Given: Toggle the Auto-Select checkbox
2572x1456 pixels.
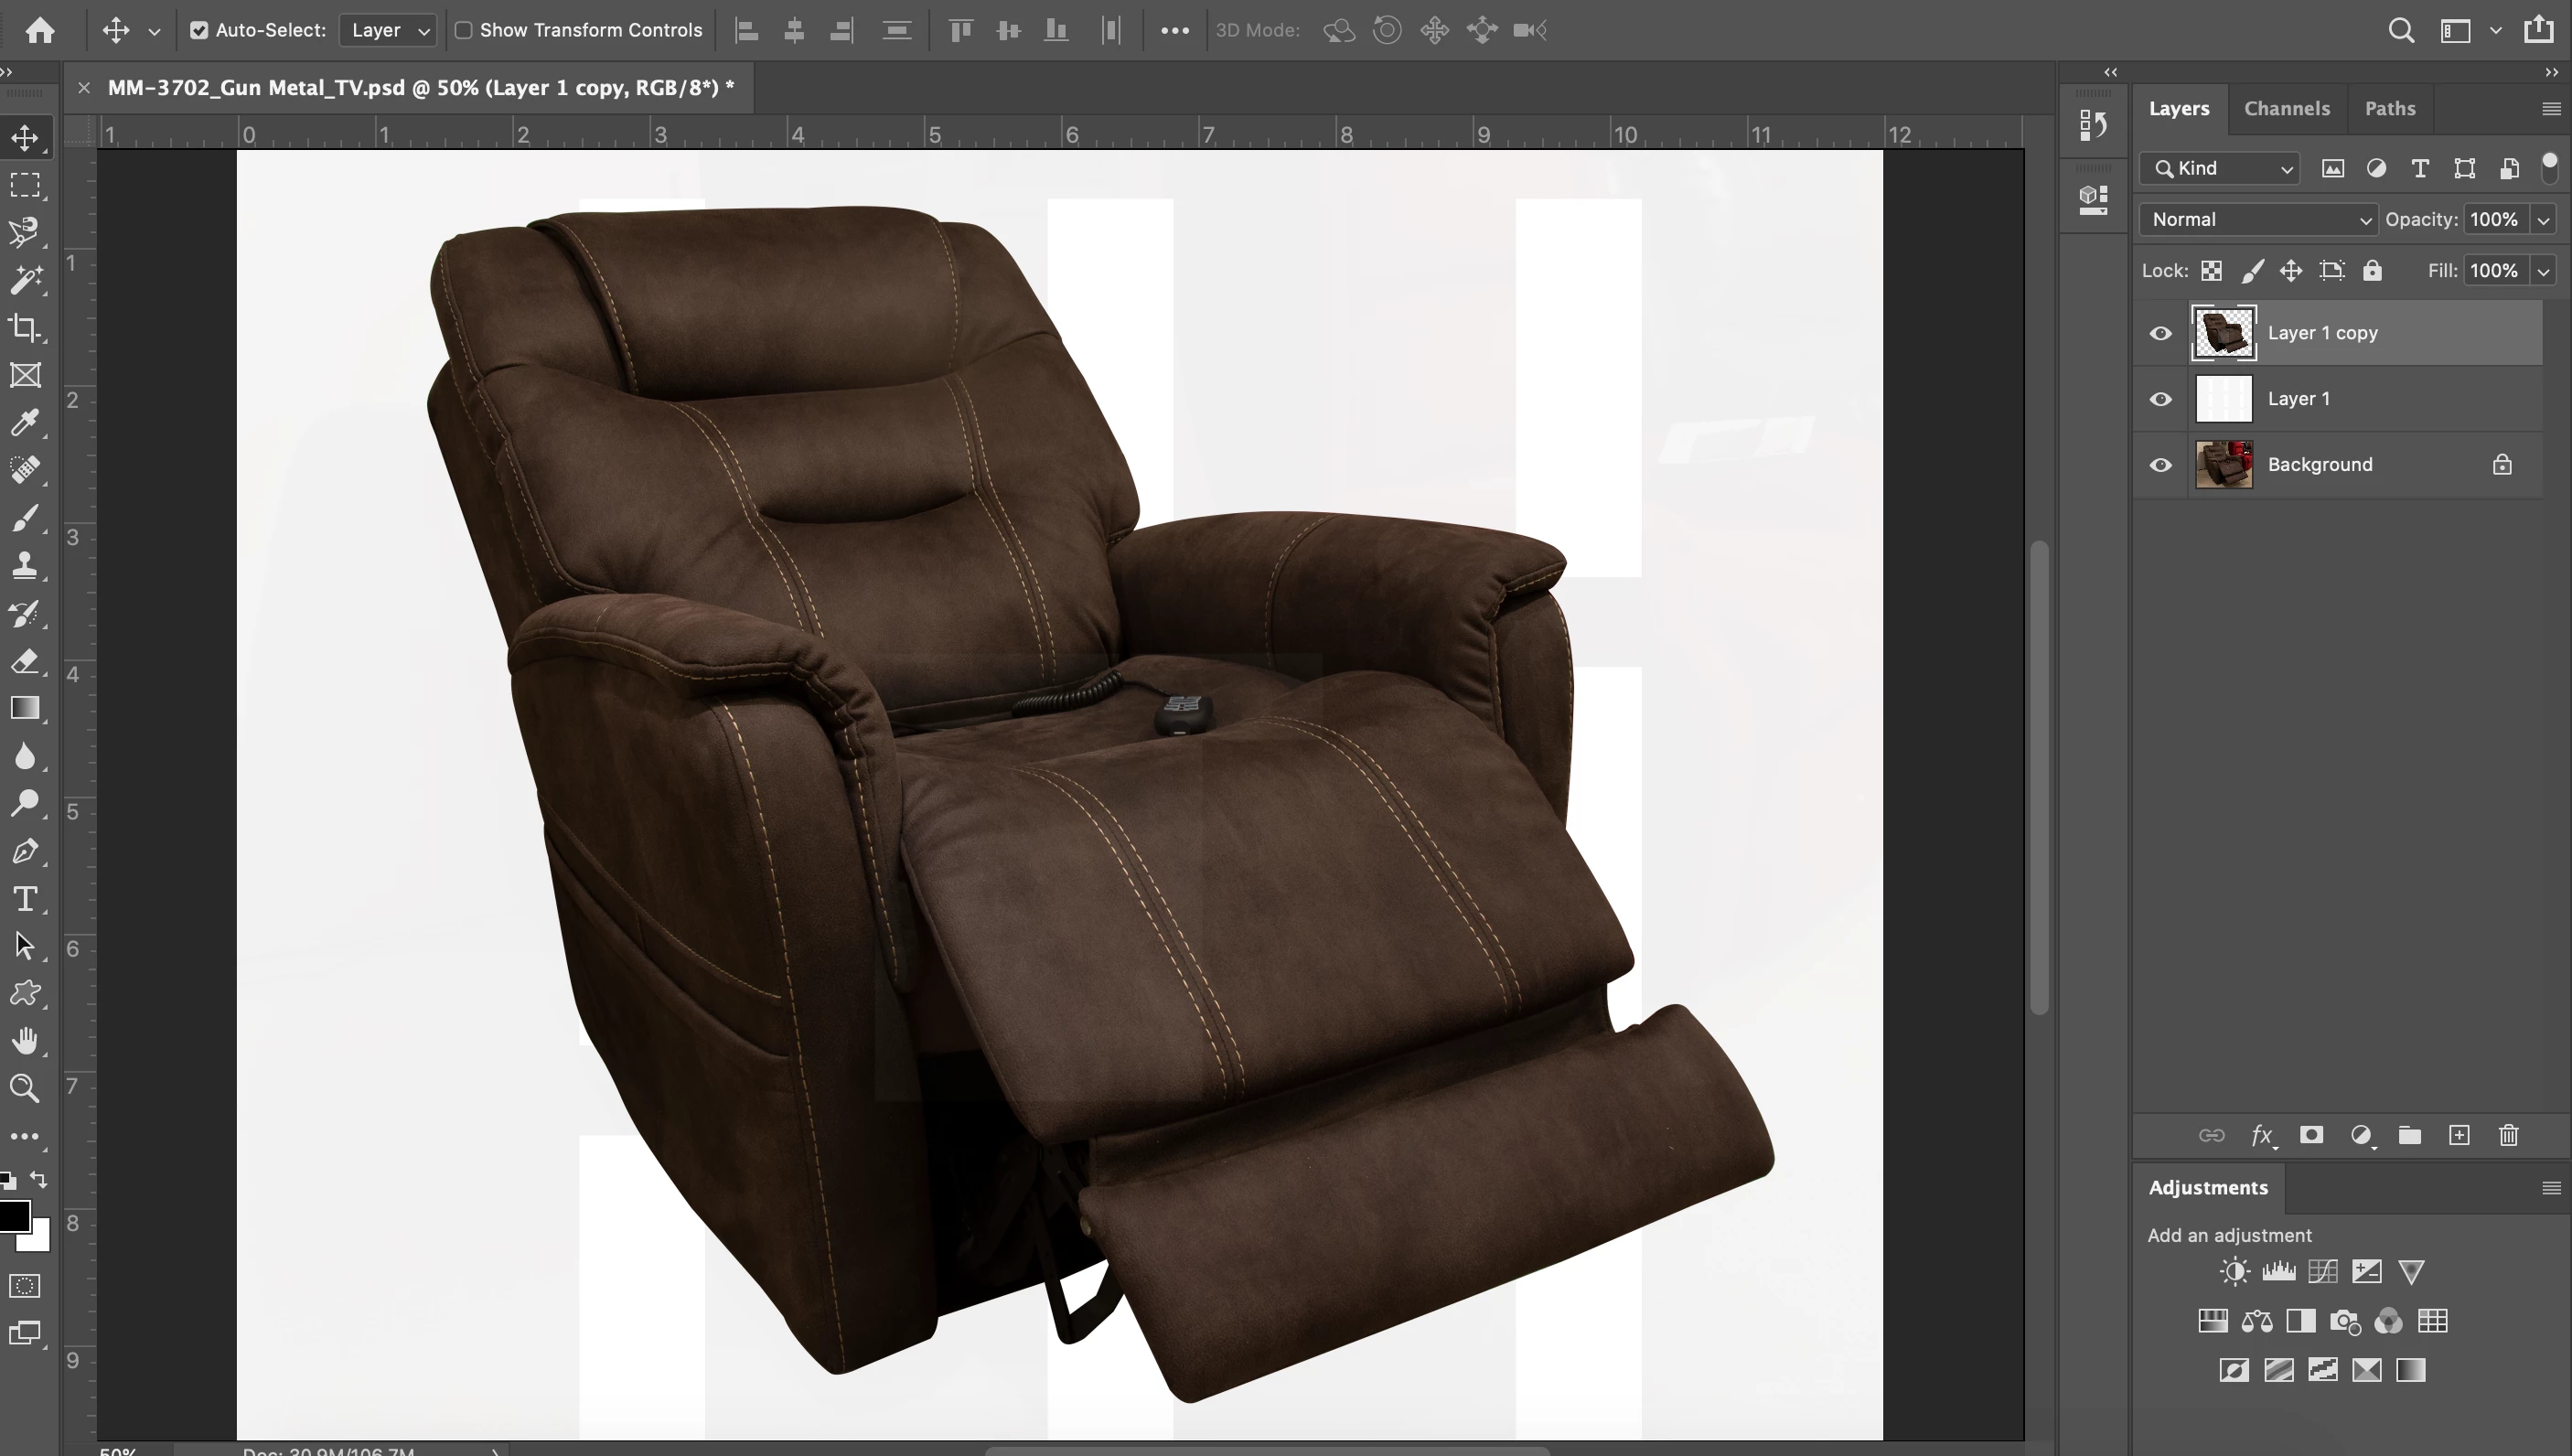Looking at the screenshot, I should [x=199, y=30].
